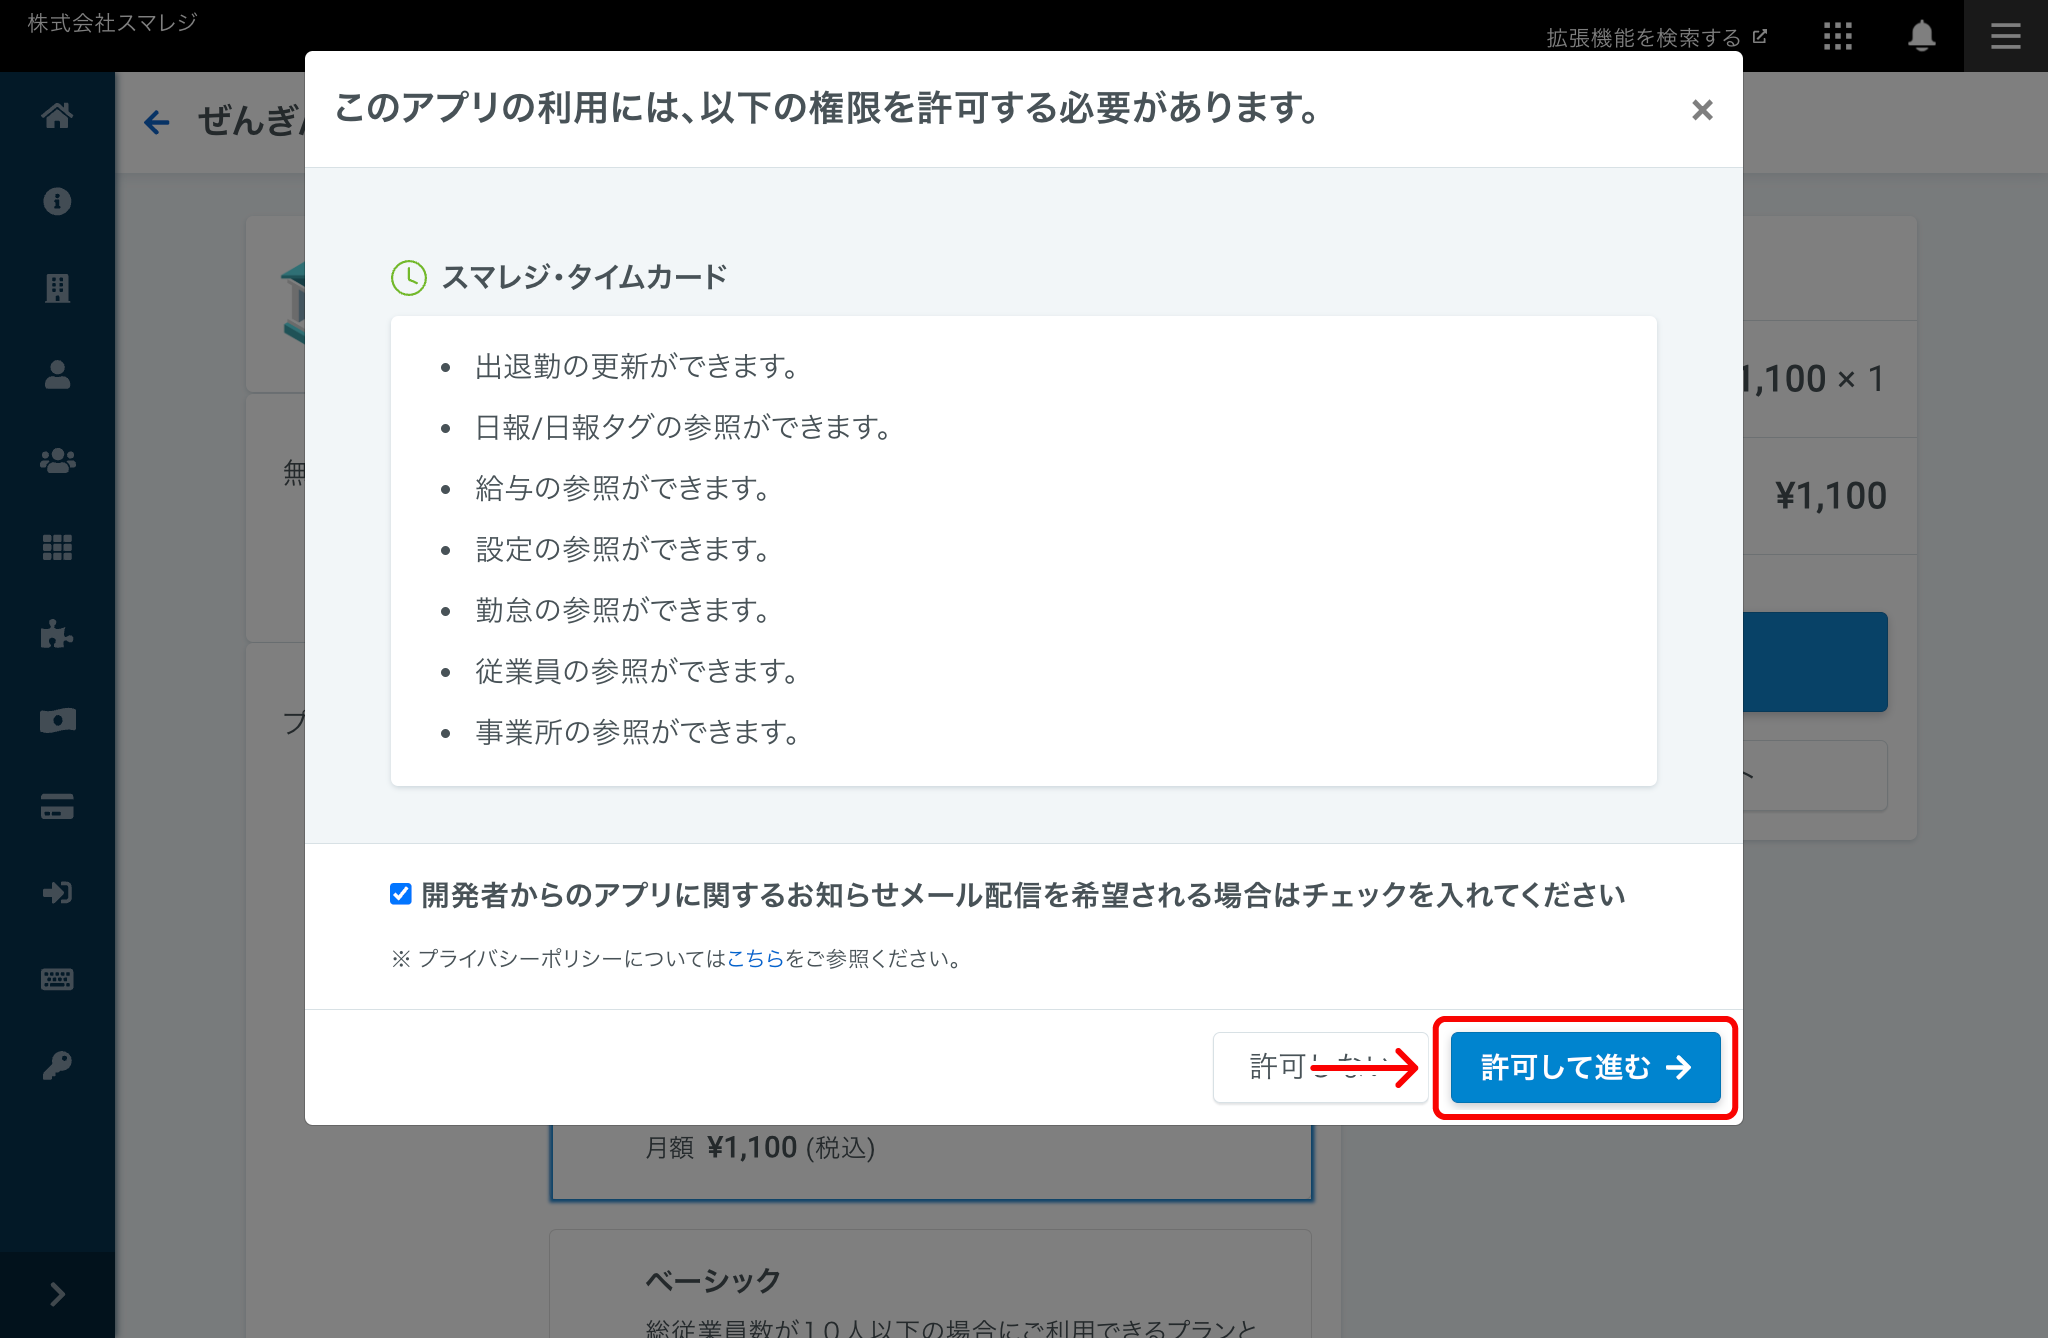The image size is (2048, 1338).
Task: Go back with the blue left arrow
Action: (157, 122)
